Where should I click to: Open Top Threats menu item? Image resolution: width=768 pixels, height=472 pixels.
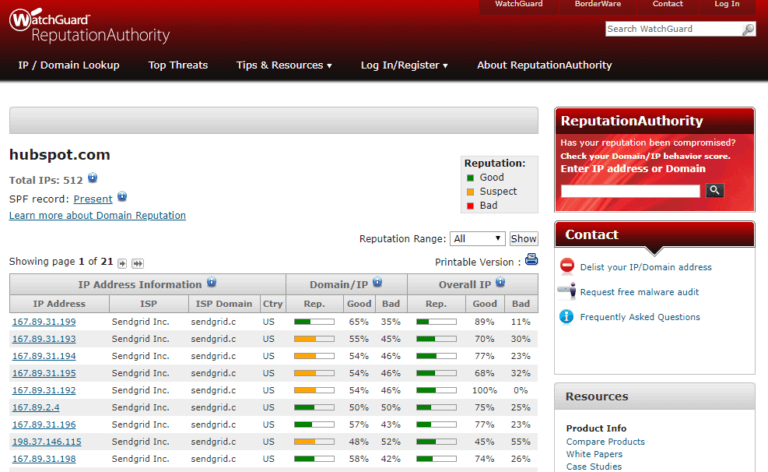[x=178, y=65]
